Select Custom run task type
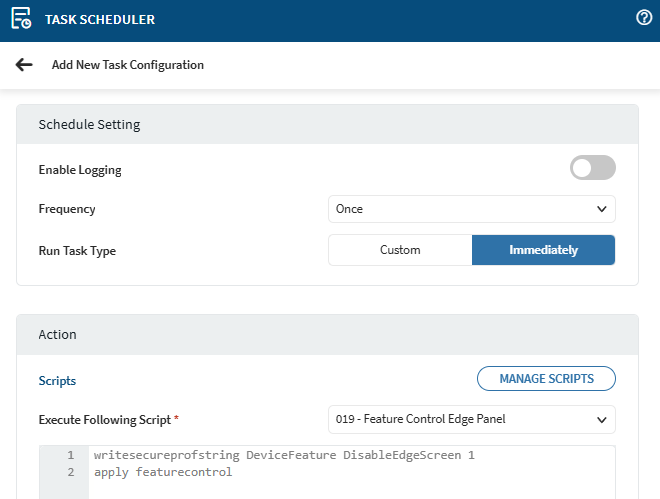Screen dimensions: 660x499 point(400,250)
